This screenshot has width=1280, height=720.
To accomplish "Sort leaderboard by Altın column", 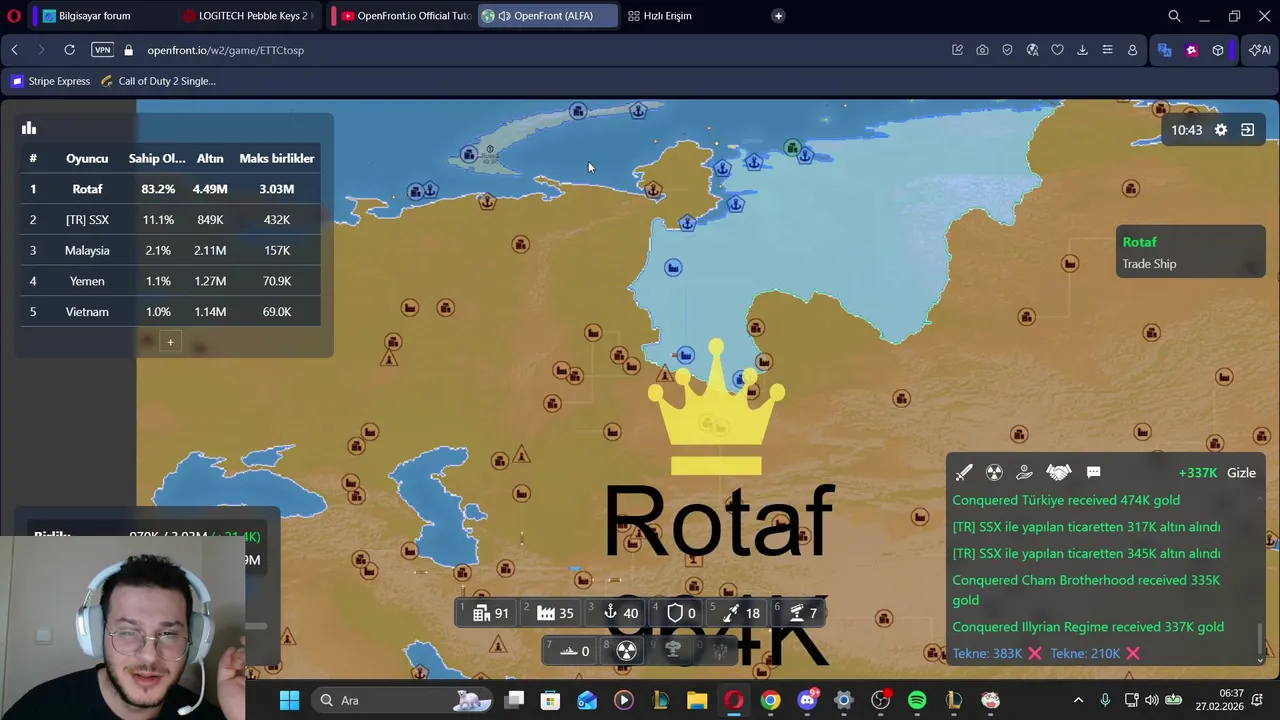I will (210, 158).
